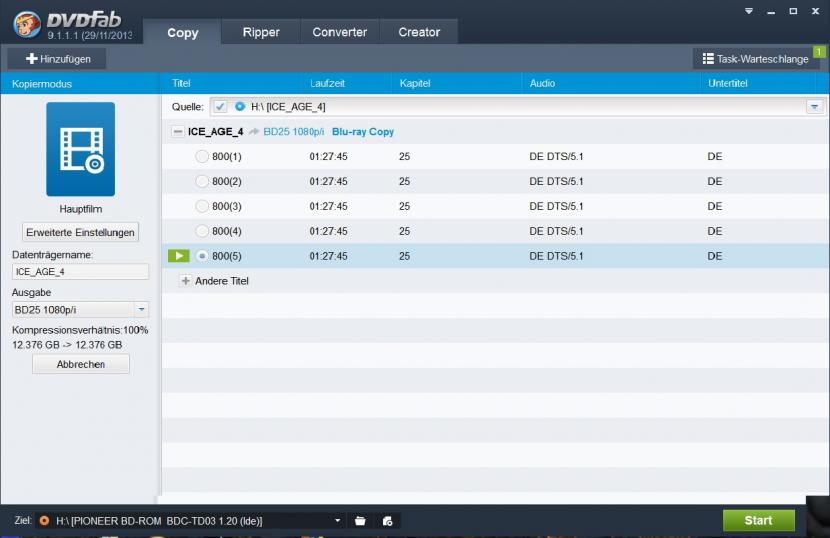Click the BD25 1080p/i link in title row
Viewport: 830px width, 538px height.
click(293, 131)
